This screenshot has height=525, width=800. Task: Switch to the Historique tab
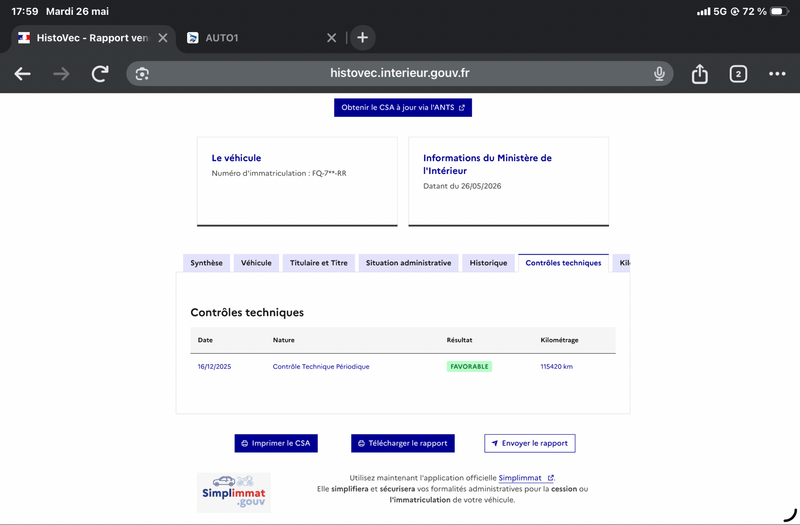click(x=488, y=263)
